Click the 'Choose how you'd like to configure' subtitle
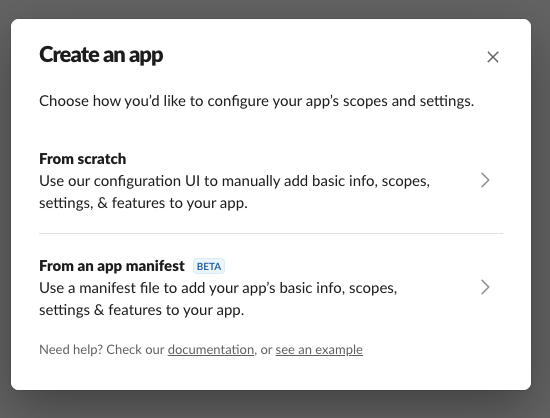This screenshot has height=418, width=550. click(256, 101)
